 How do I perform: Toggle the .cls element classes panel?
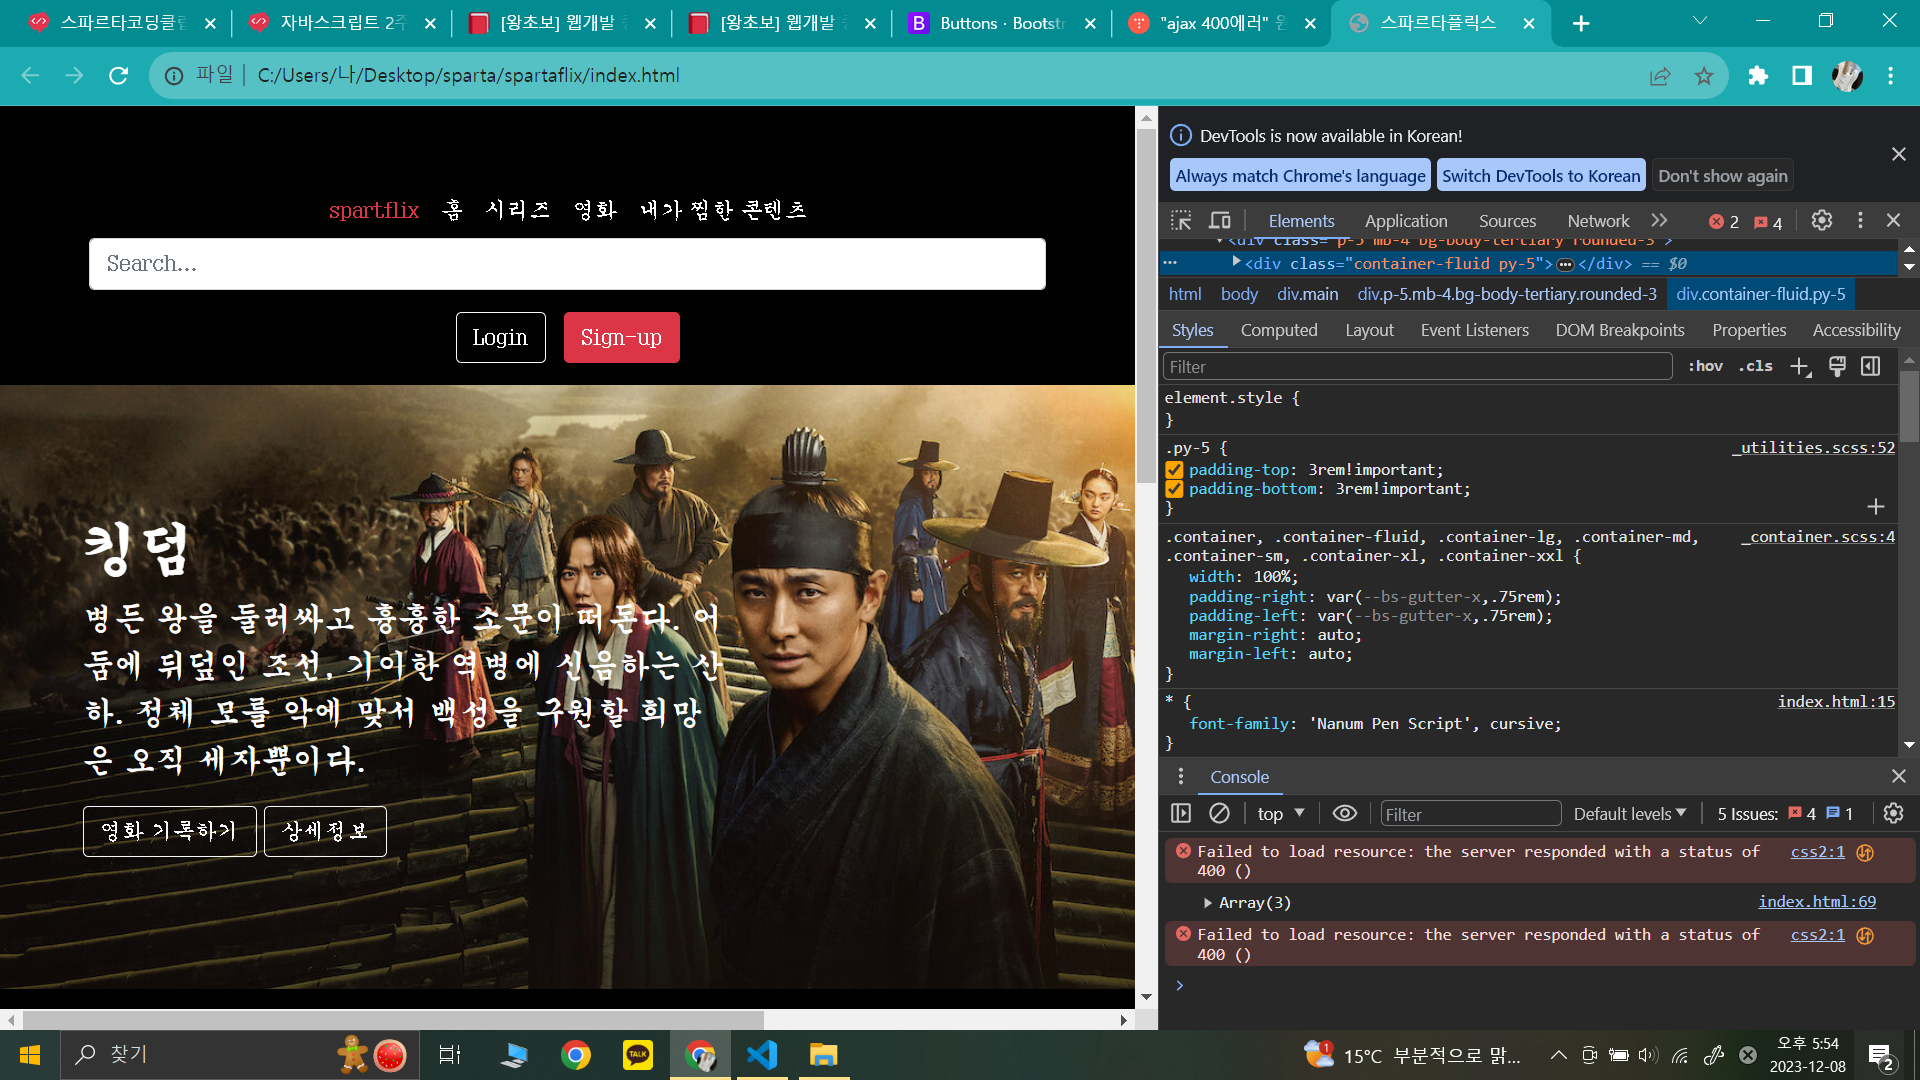point(1755,367)
